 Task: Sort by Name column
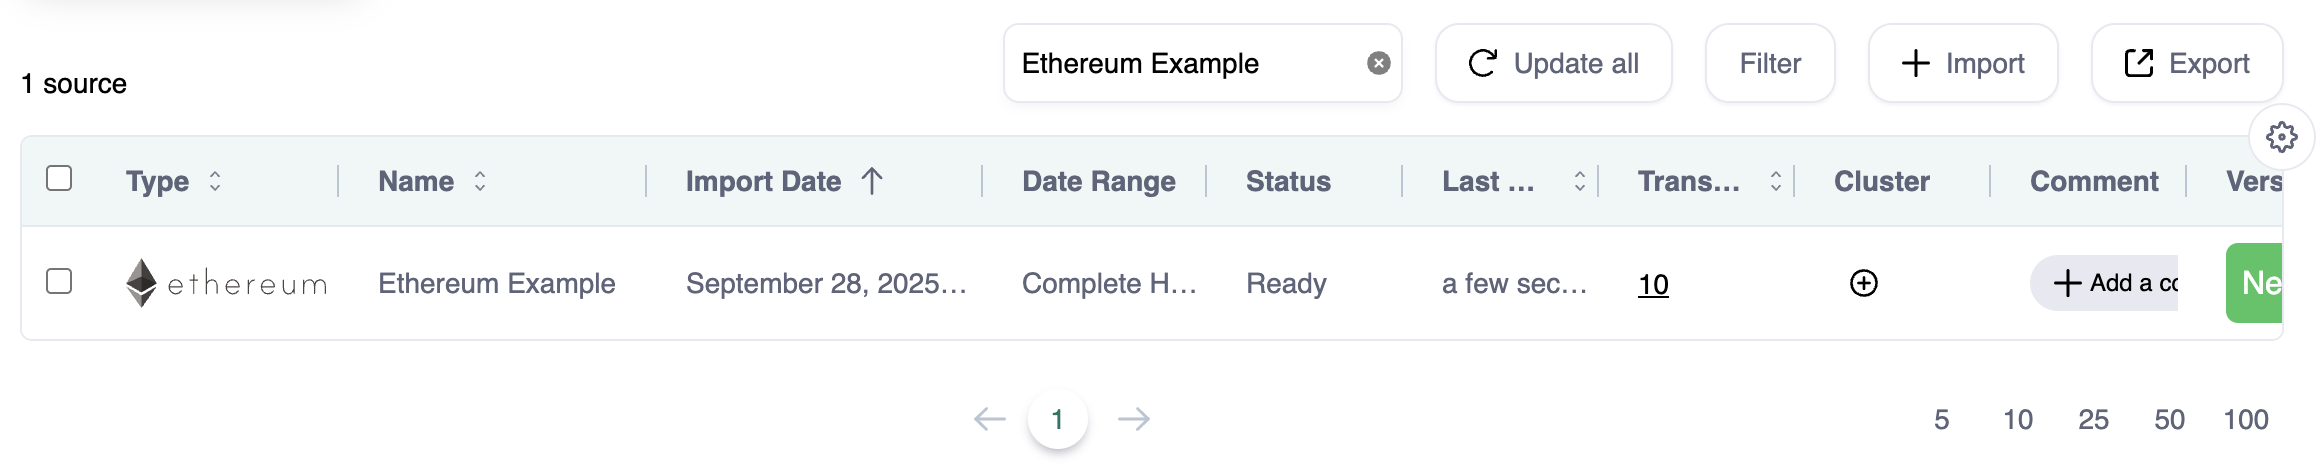click(x=480, y=181)
